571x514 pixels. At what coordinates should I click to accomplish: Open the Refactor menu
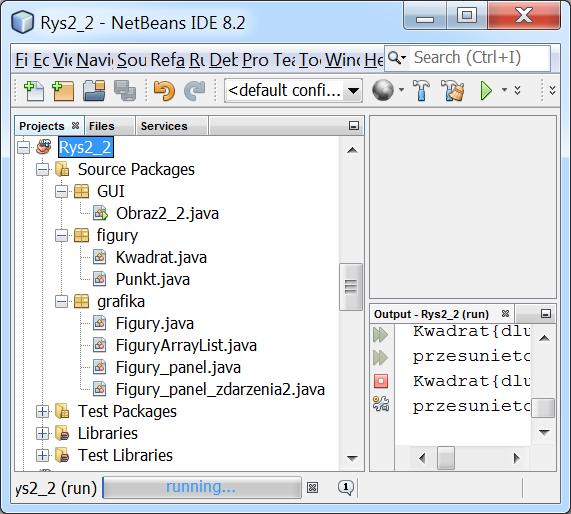tap(168, 60)
